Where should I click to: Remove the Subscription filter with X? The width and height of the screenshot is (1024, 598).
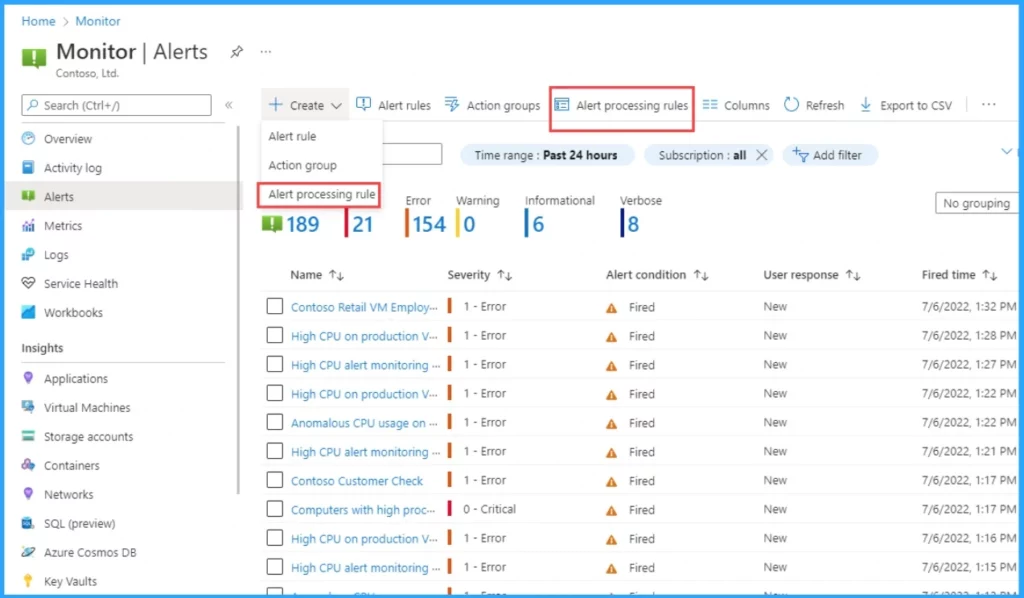coord(761,155)
